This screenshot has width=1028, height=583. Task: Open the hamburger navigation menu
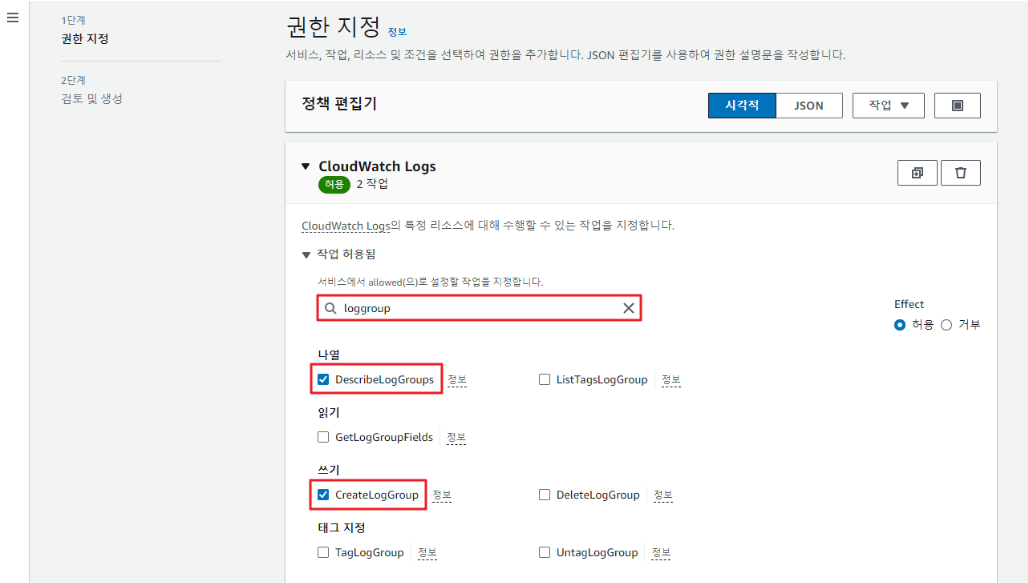12,18
